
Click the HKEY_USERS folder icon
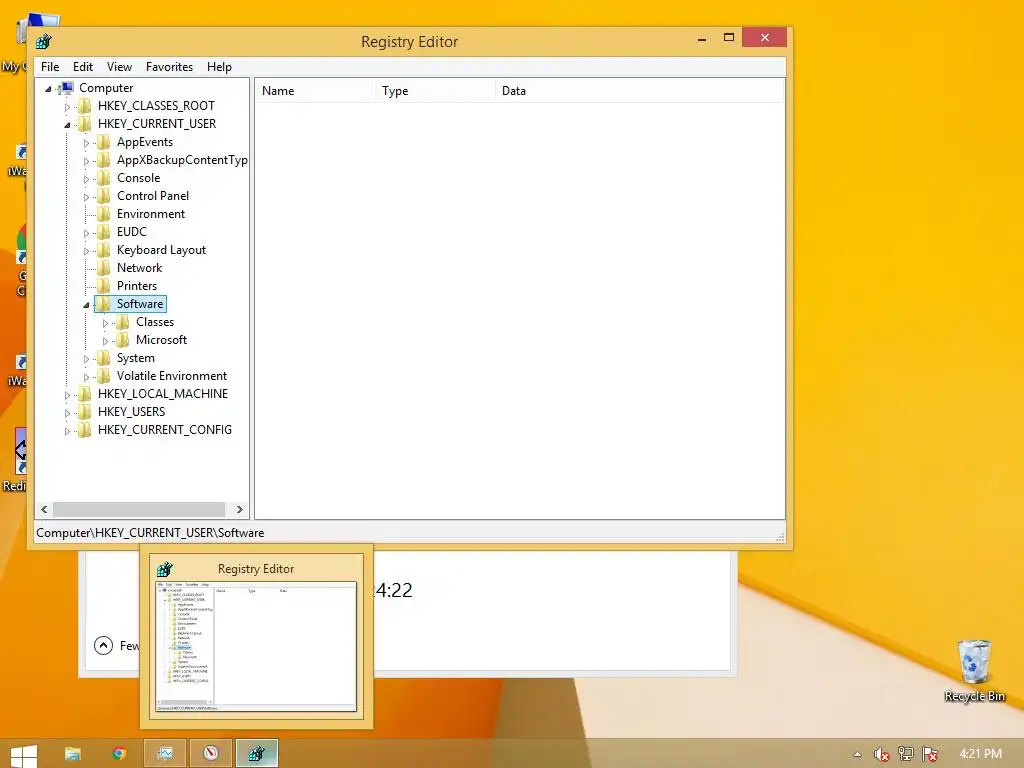[84, 412]
